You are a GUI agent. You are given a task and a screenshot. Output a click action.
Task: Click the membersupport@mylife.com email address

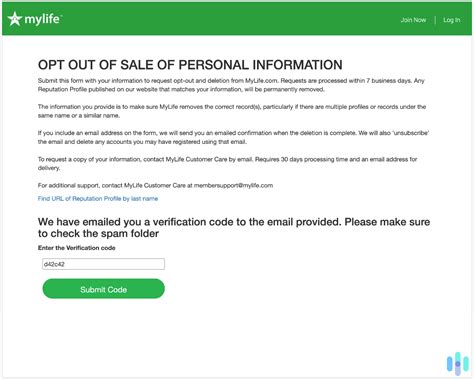click(233, 185)
